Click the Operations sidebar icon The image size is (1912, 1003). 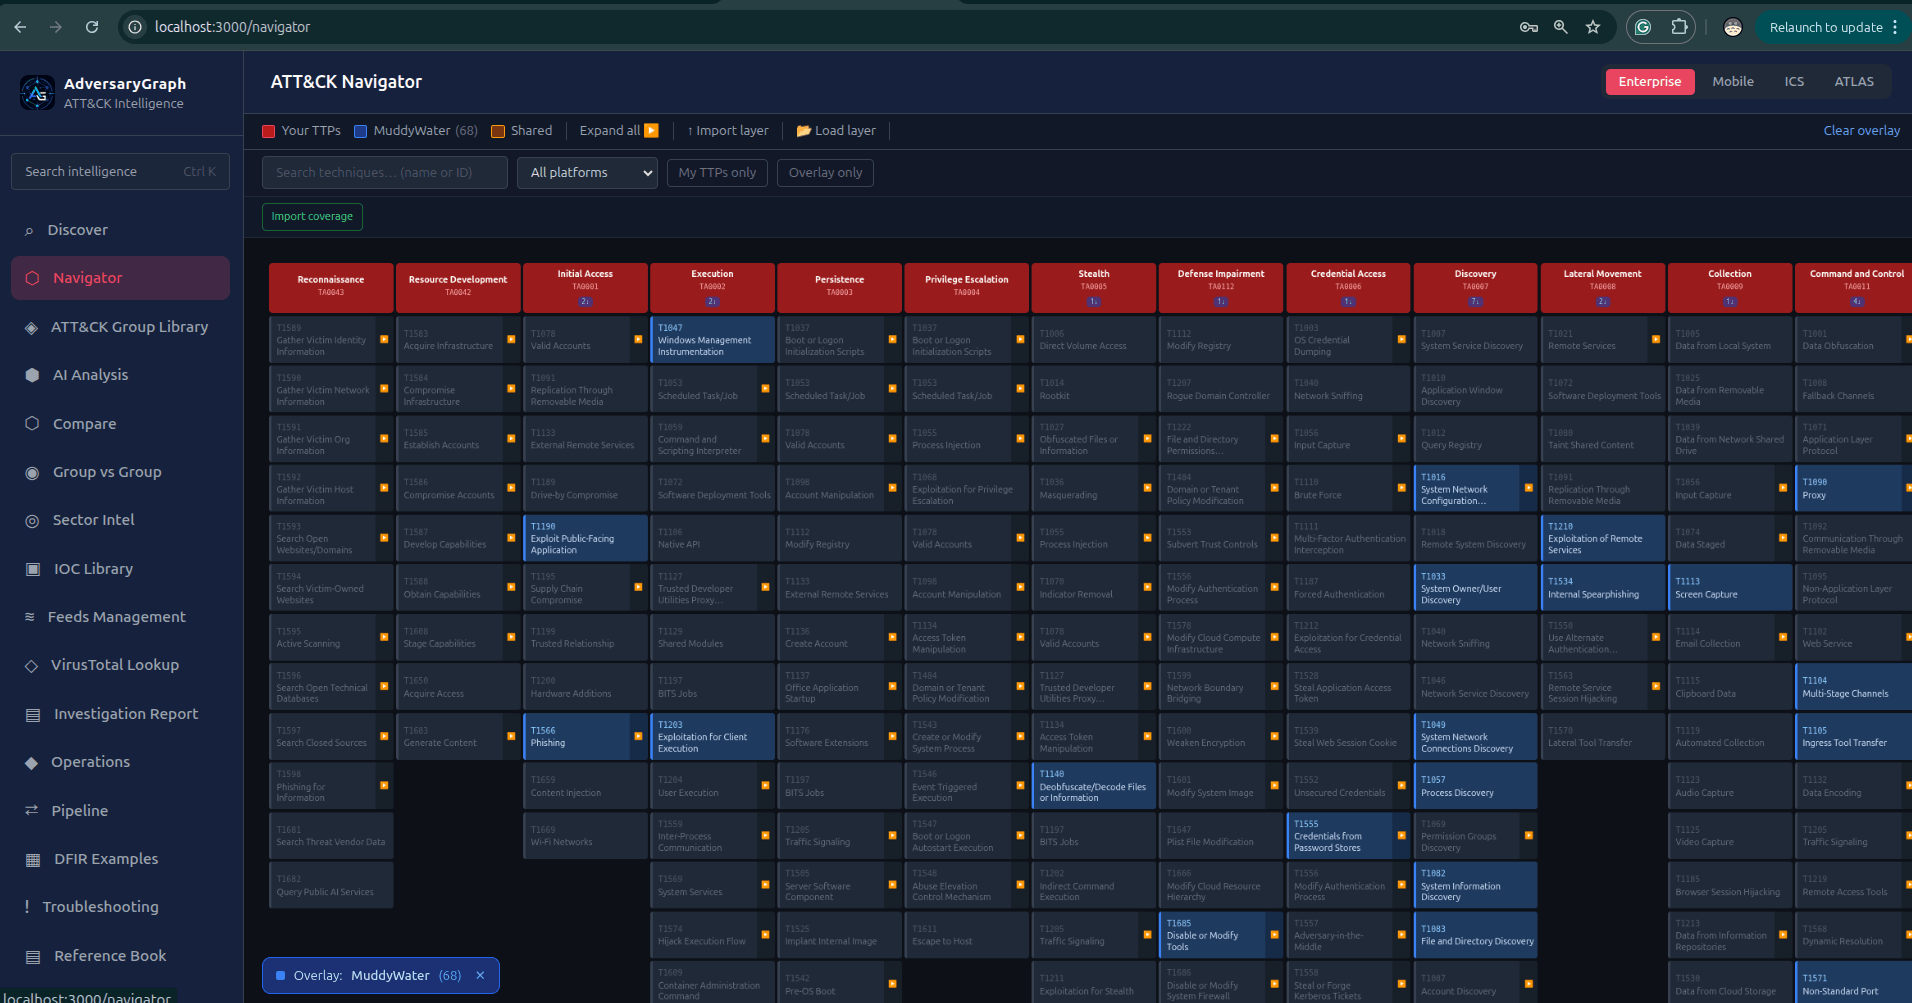coord(31,762)
